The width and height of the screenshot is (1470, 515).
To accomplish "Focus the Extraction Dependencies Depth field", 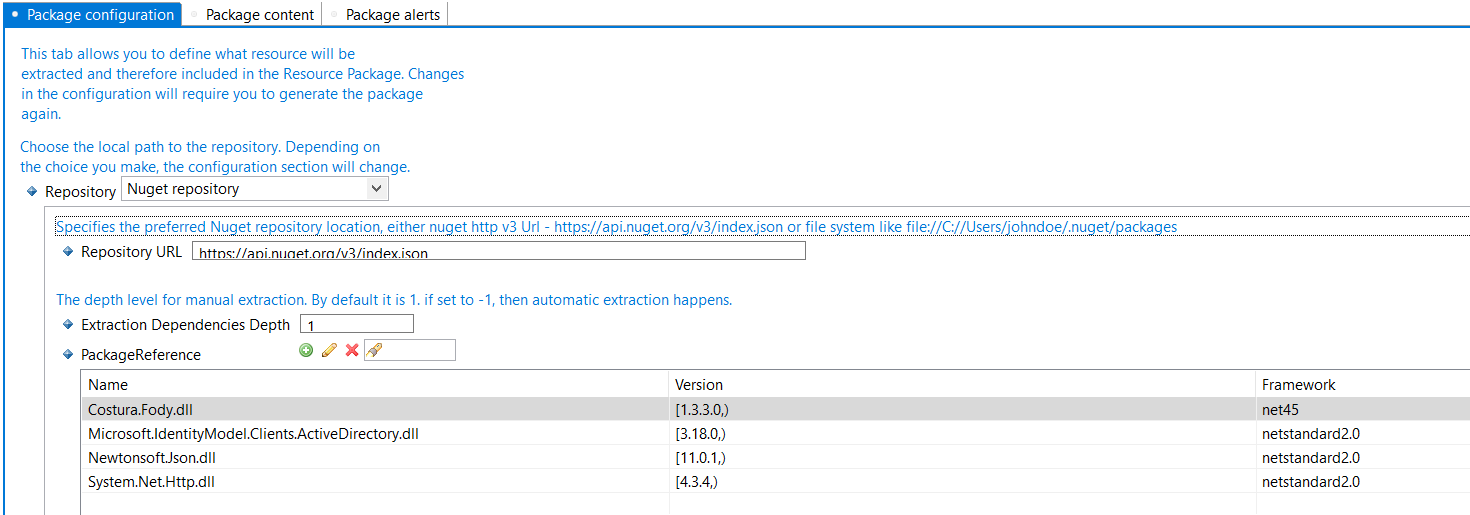I will click(x=357, y=324).
